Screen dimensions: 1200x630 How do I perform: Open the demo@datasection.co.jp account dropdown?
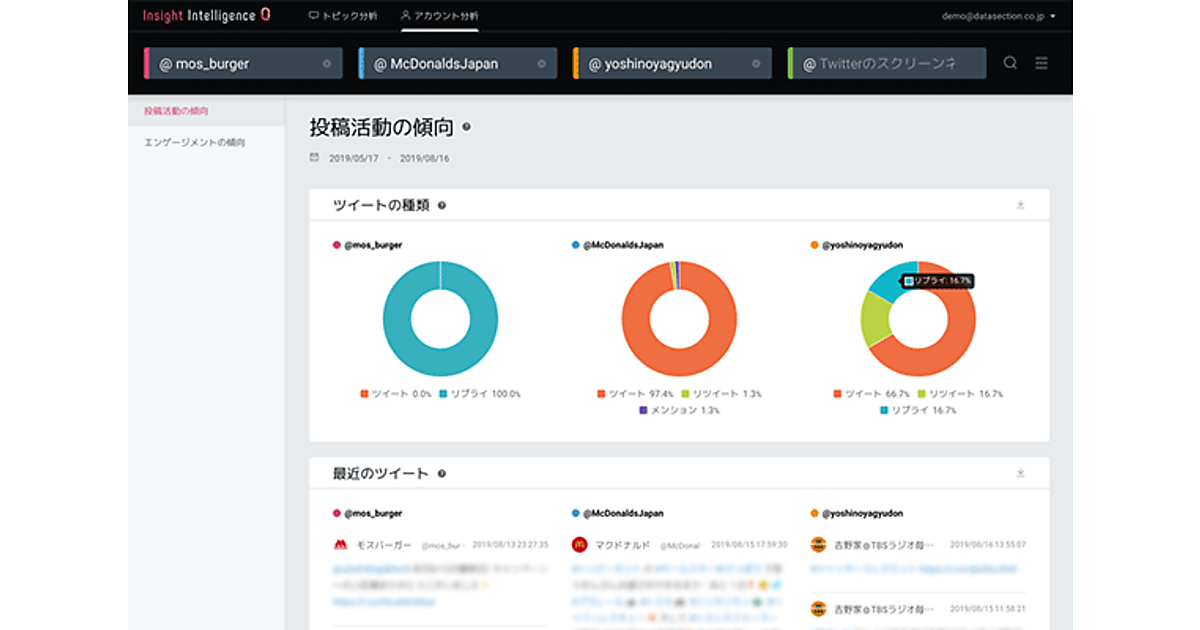[998, 16]
